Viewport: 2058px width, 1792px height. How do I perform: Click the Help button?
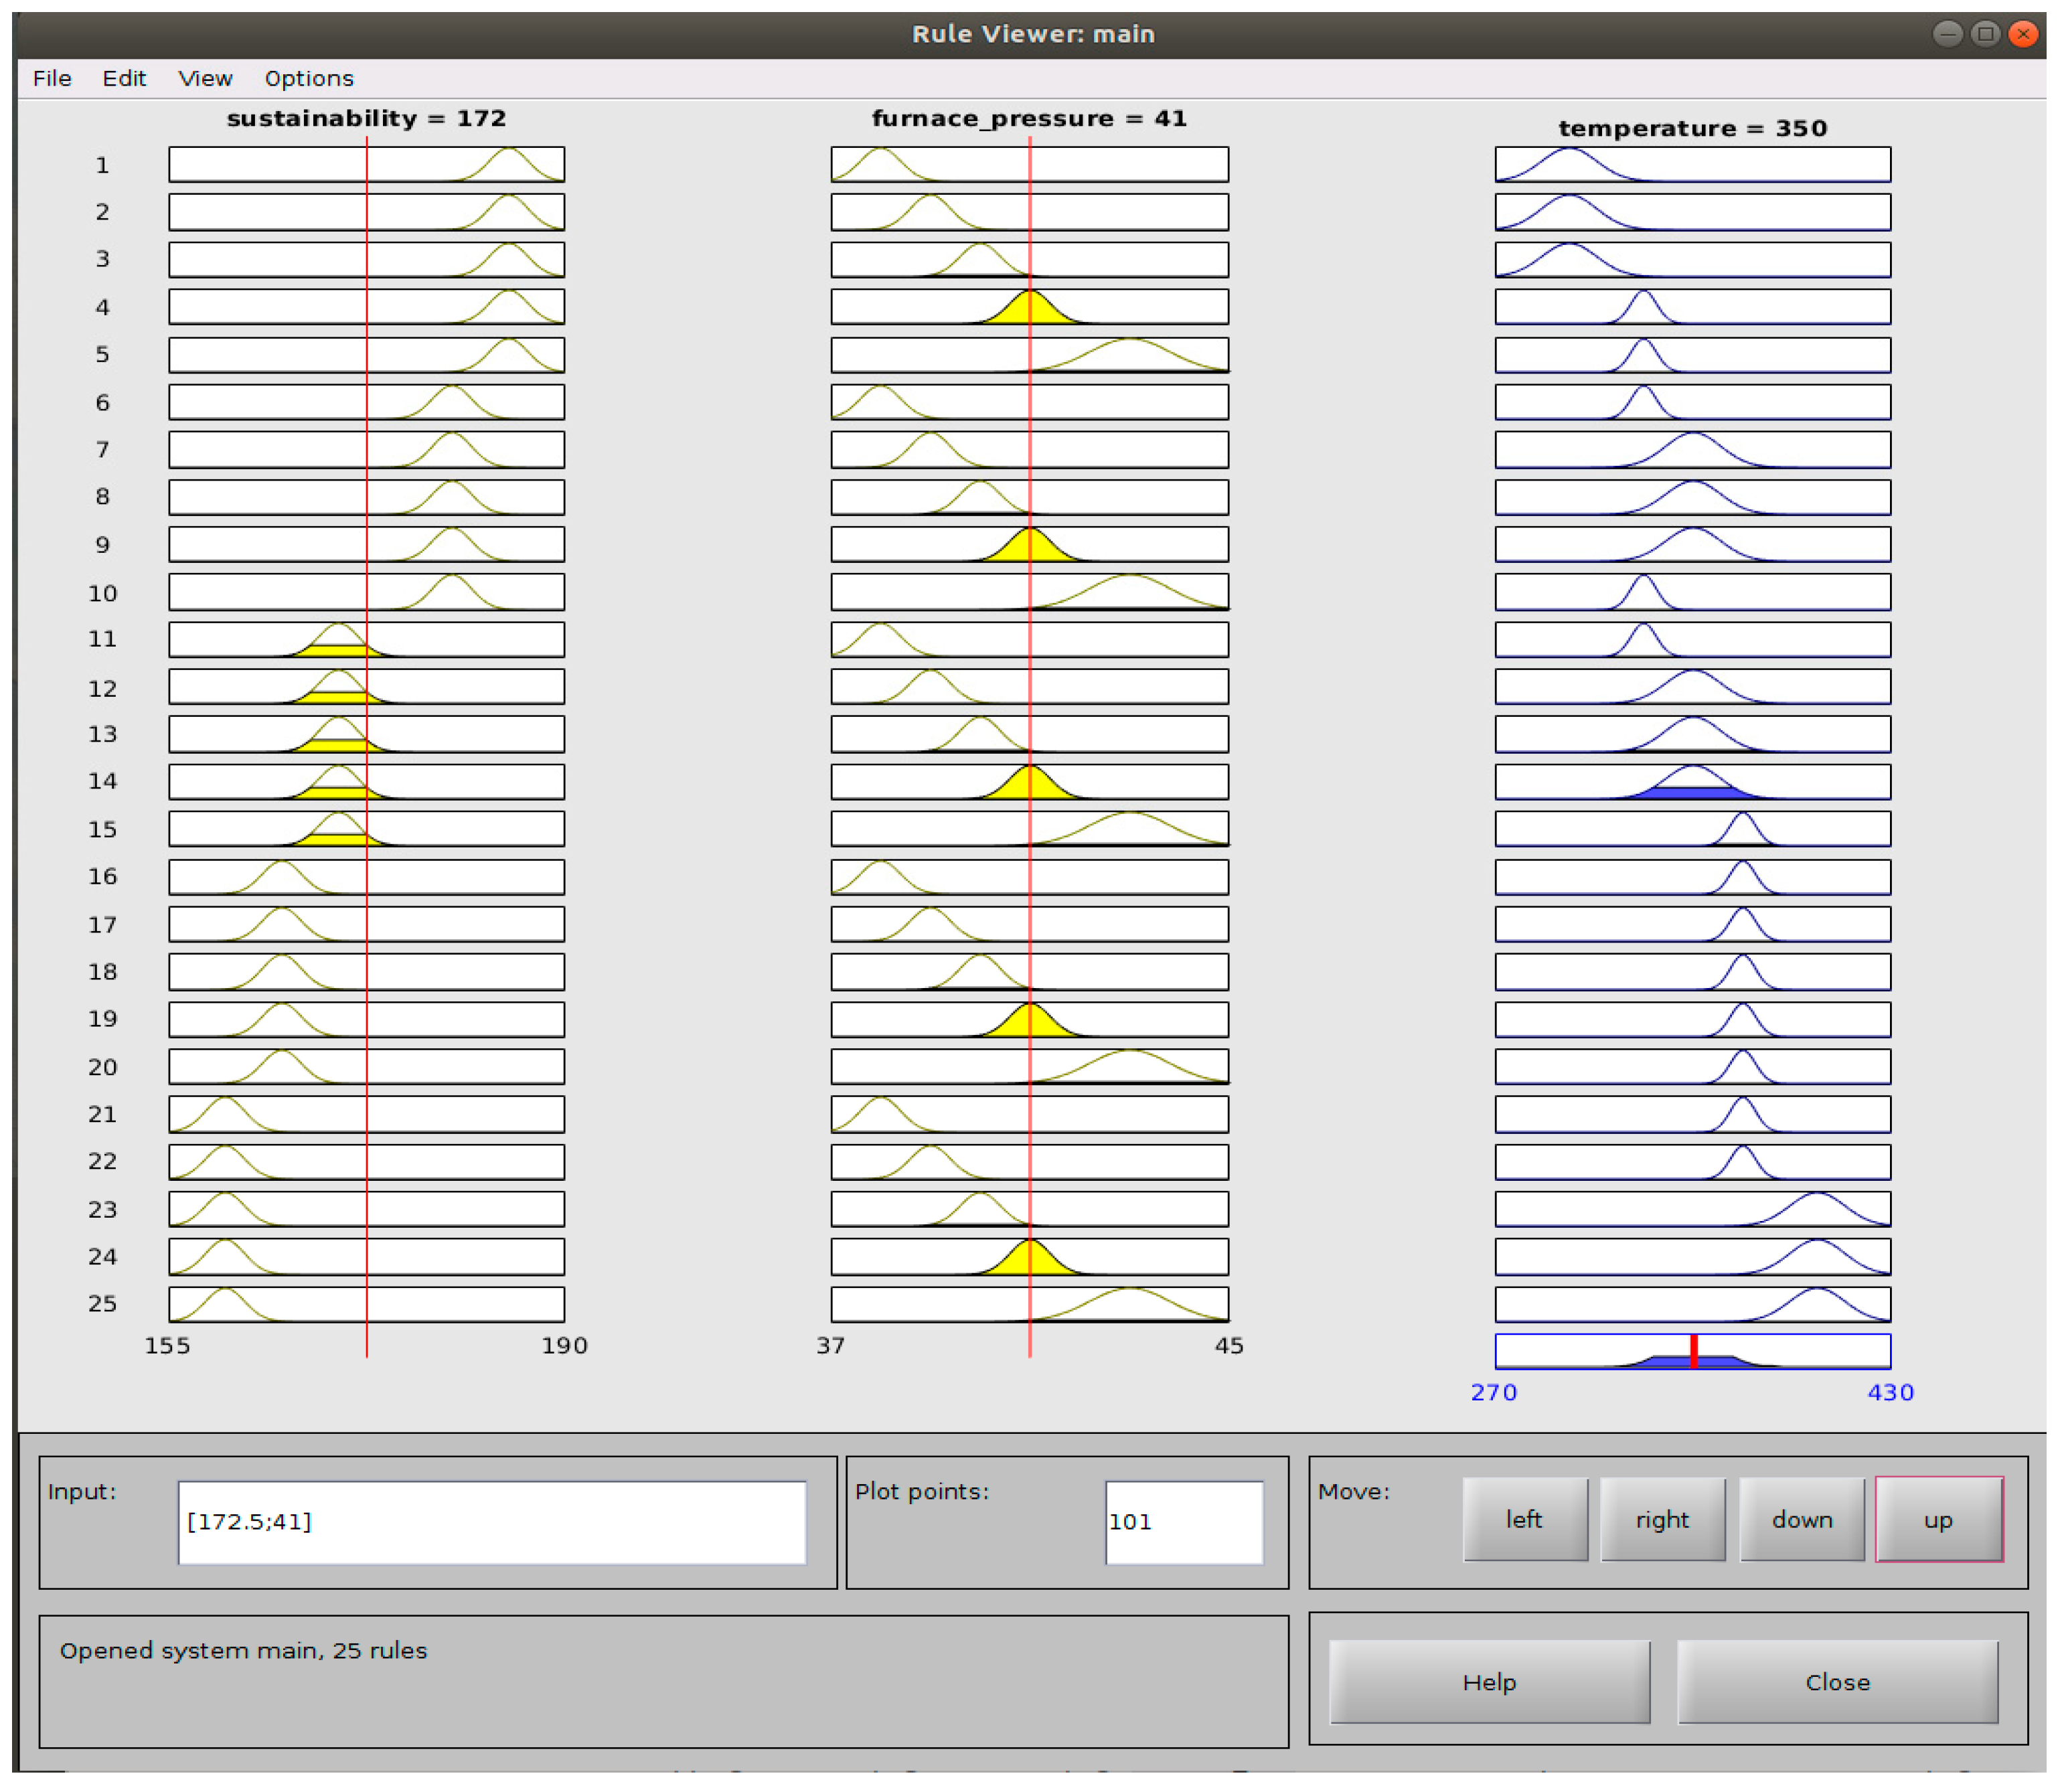click(1489, 1682)
